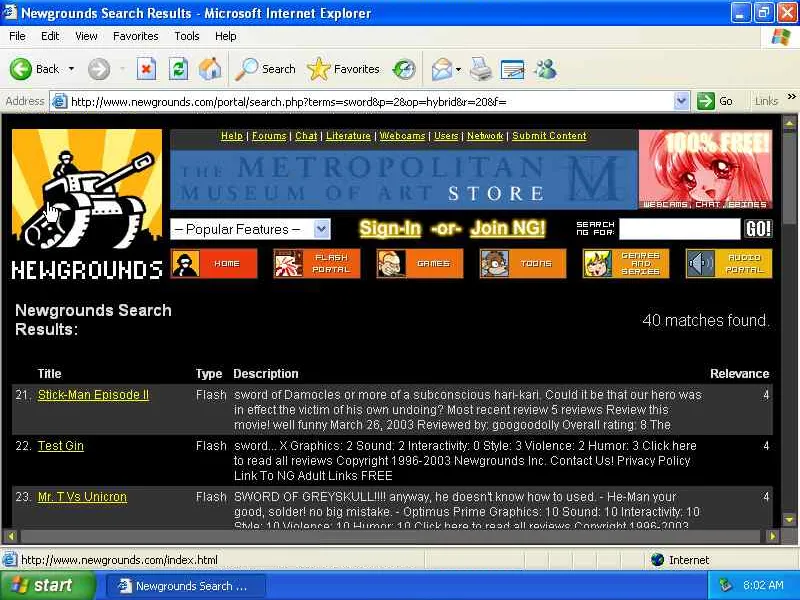Click the Edit page toolbar icon
The image size is (800, 600).
click(512, 69)
